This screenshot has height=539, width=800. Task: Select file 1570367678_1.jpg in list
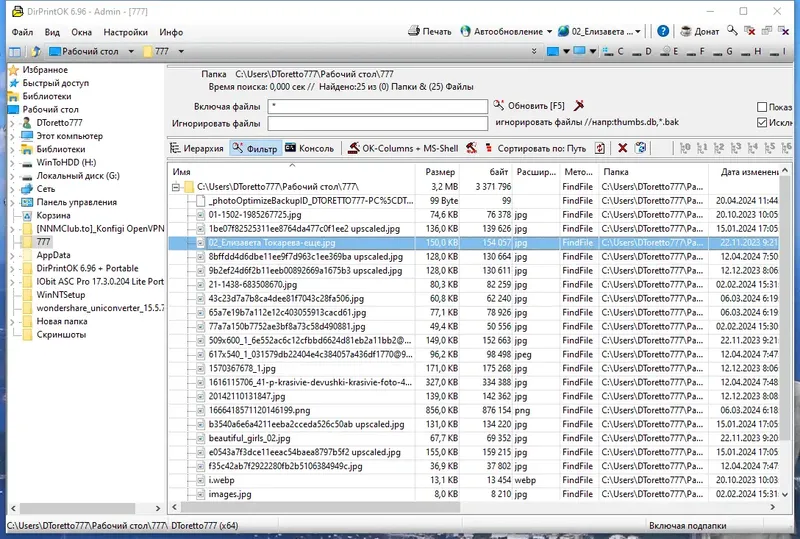click(242, 369)
